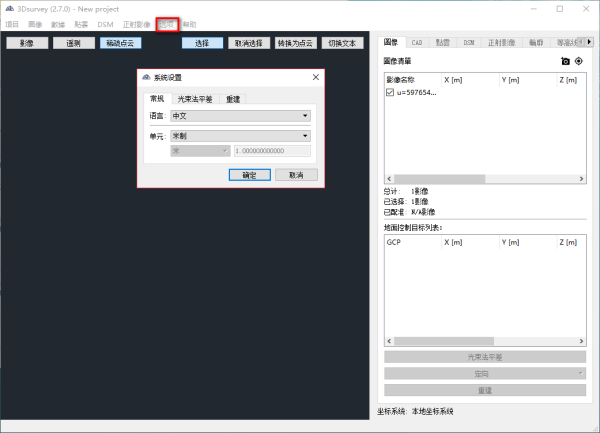
Task: Open the 帮助 menu
Action: coord(189,24)
